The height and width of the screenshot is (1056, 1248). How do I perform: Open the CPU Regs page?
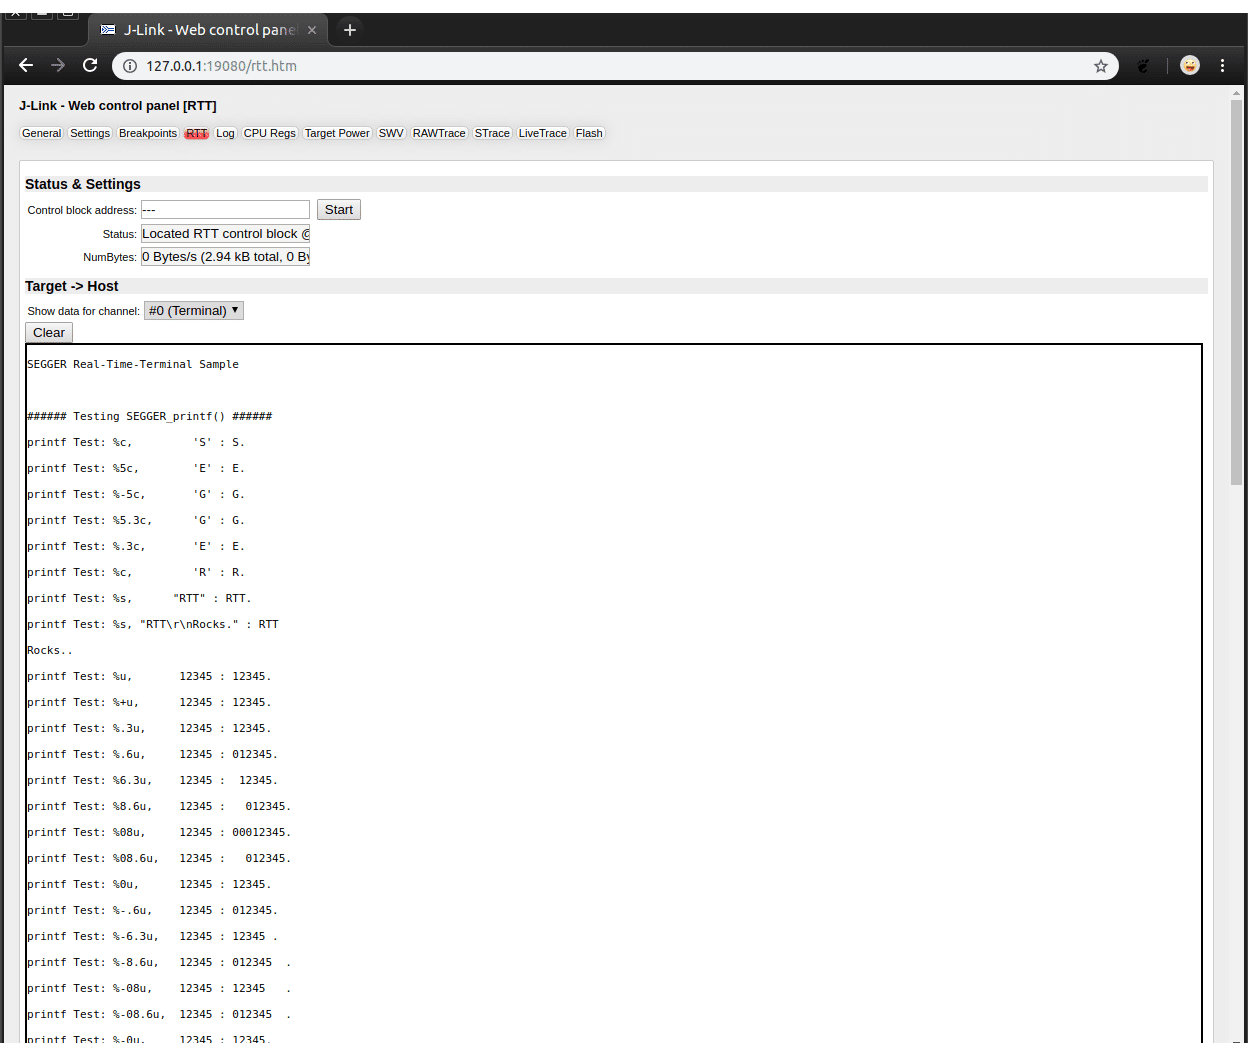(270, 133)
